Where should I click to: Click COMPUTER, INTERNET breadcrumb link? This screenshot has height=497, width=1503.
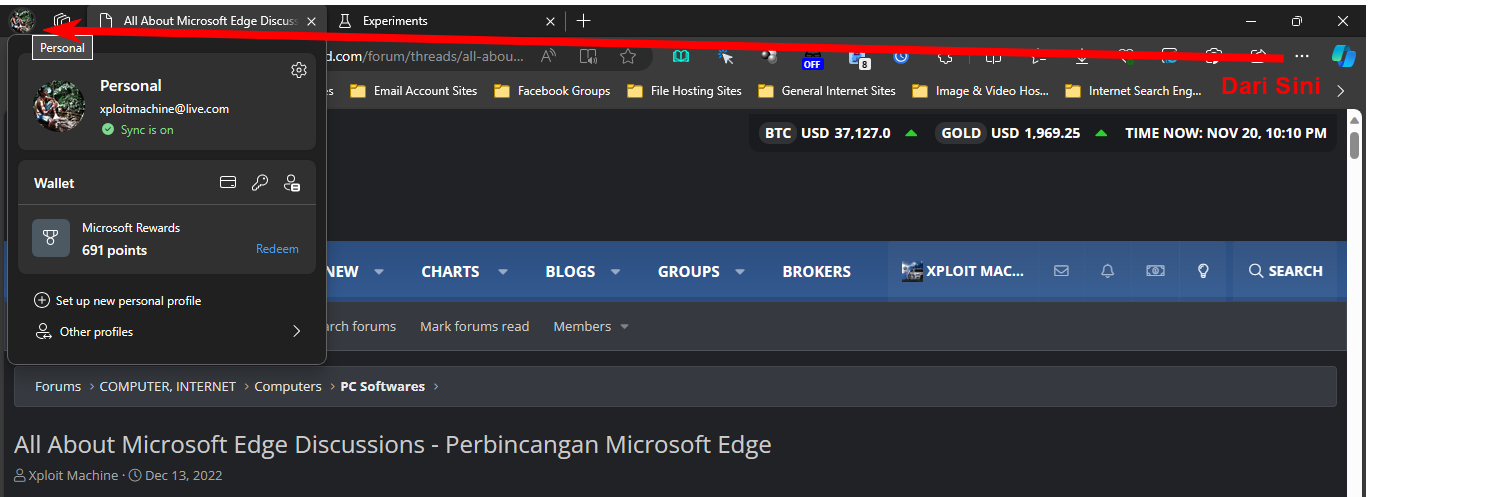168,386
